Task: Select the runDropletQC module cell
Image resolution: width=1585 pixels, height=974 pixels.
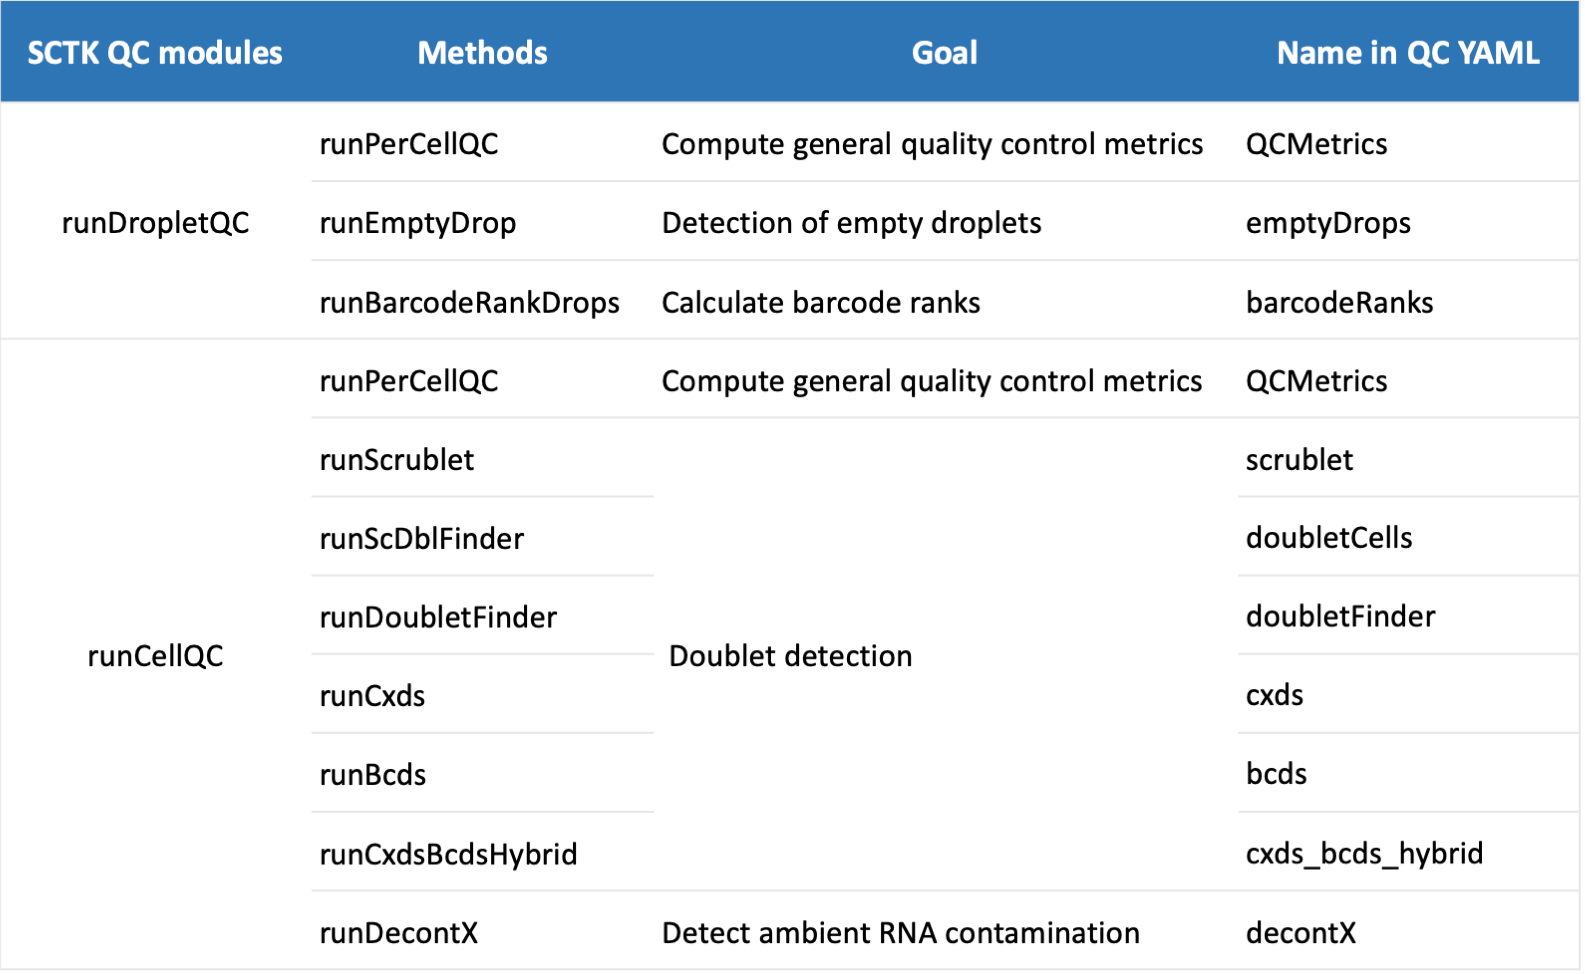Action: coord(155,222)
